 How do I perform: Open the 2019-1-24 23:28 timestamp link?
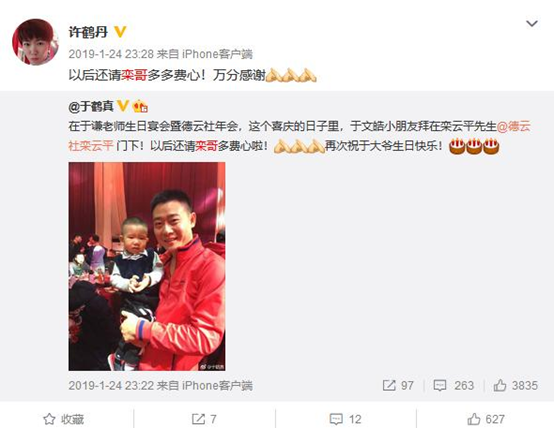point(111,54)
